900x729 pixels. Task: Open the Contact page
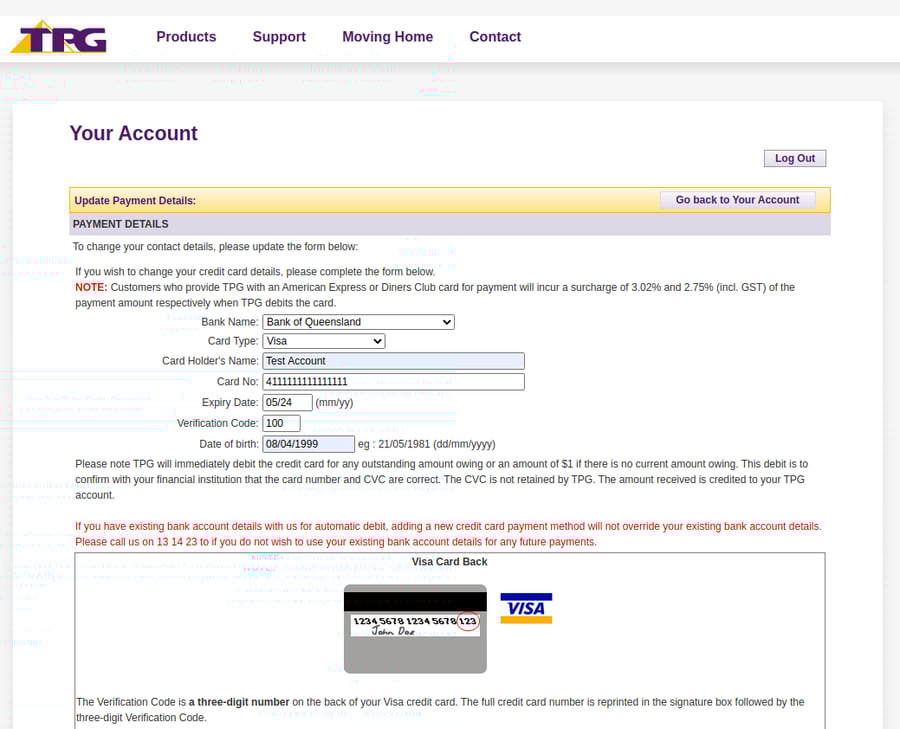(x=495, y=36)
